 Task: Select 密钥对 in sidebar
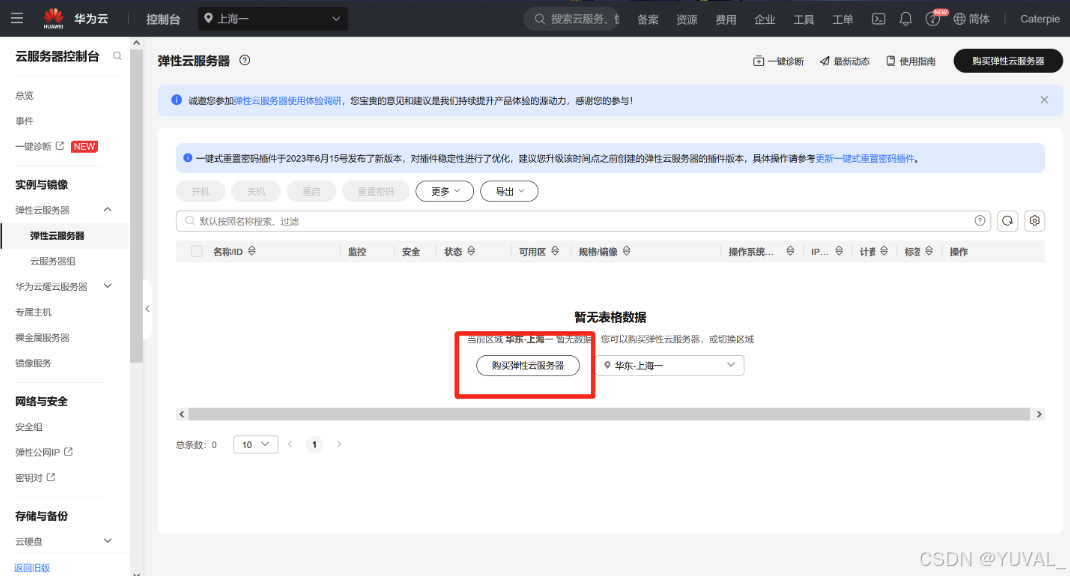click(x=29, y=478)
